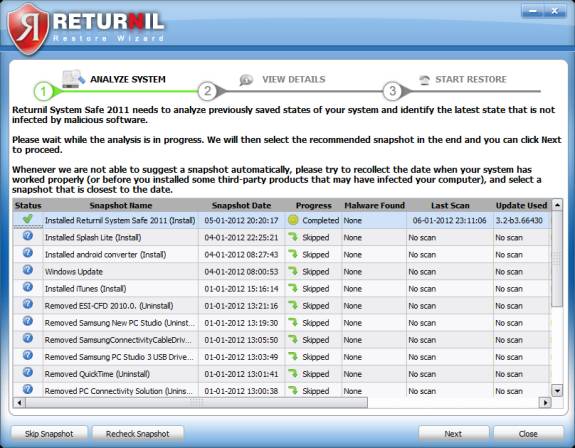Select the 'Windows Update' snapshot name
575x448 pixels.
[x=74, y=272]
